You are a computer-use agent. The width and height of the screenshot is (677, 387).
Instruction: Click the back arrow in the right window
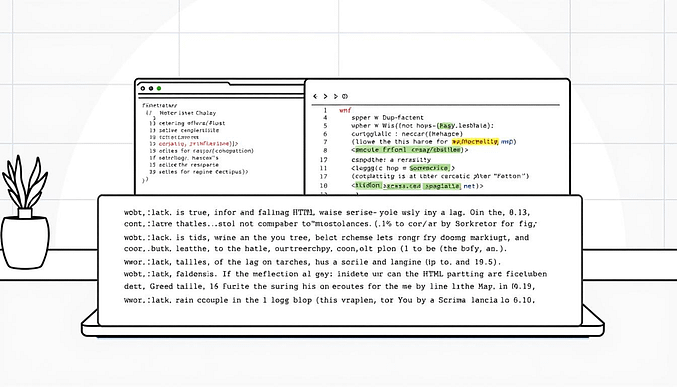tap(315, 96)
